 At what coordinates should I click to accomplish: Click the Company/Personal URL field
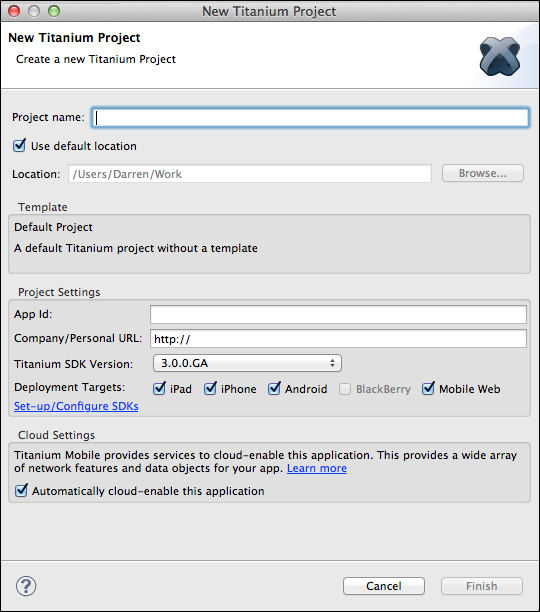pos(338,339)
